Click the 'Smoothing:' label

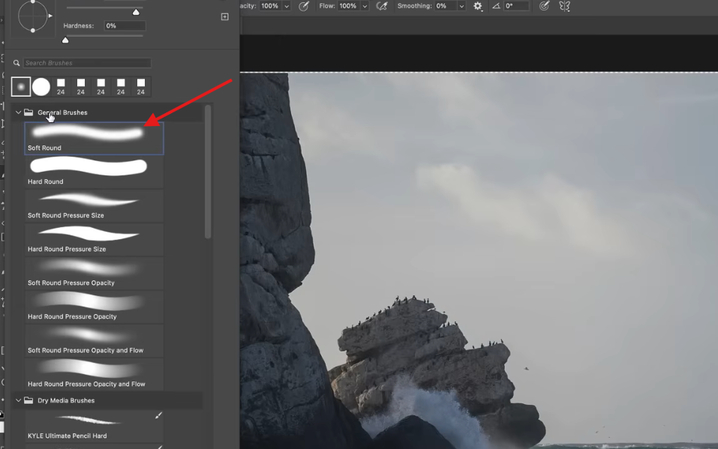414,6
